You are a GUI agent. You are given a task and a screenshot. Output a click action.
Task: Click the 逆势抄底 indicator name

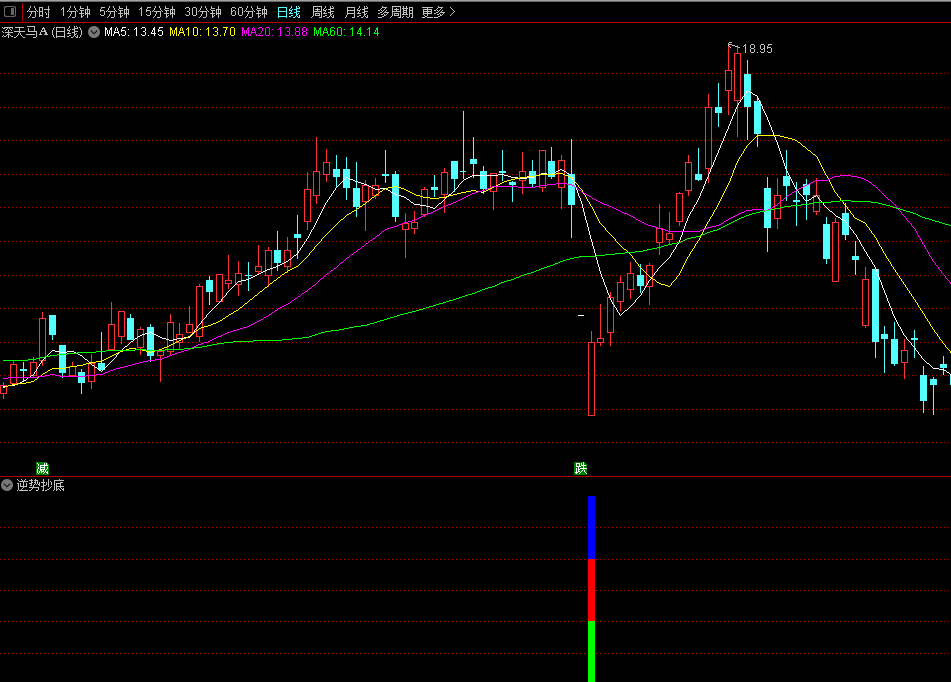(41, 485)
